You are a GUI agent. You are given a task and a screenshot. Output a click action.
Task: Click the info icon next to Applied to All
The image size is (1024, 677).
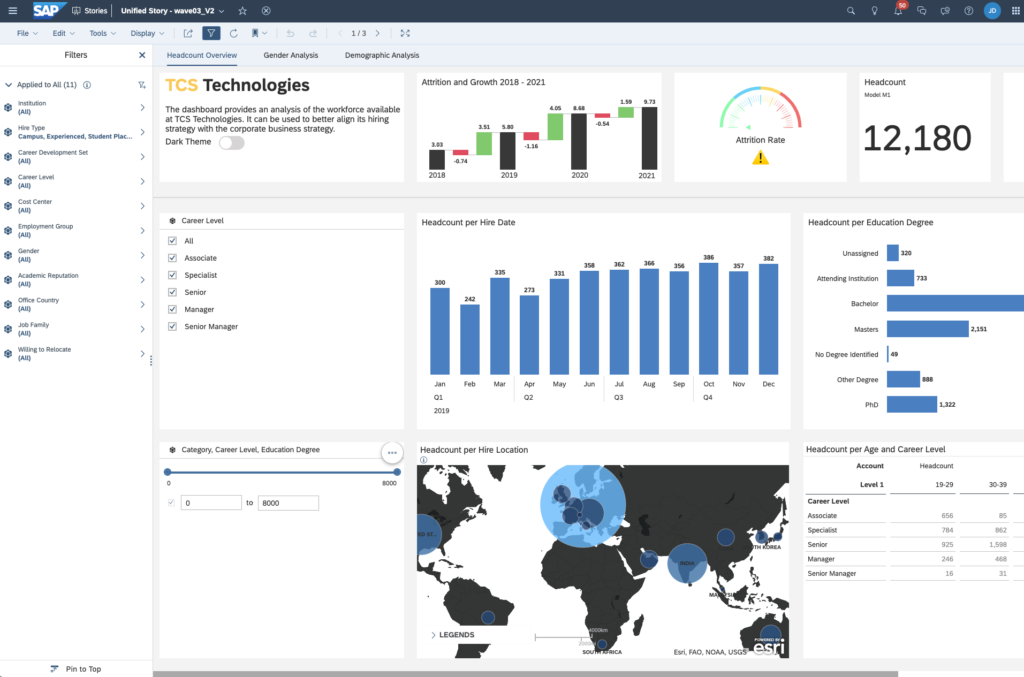coord(87,85)
